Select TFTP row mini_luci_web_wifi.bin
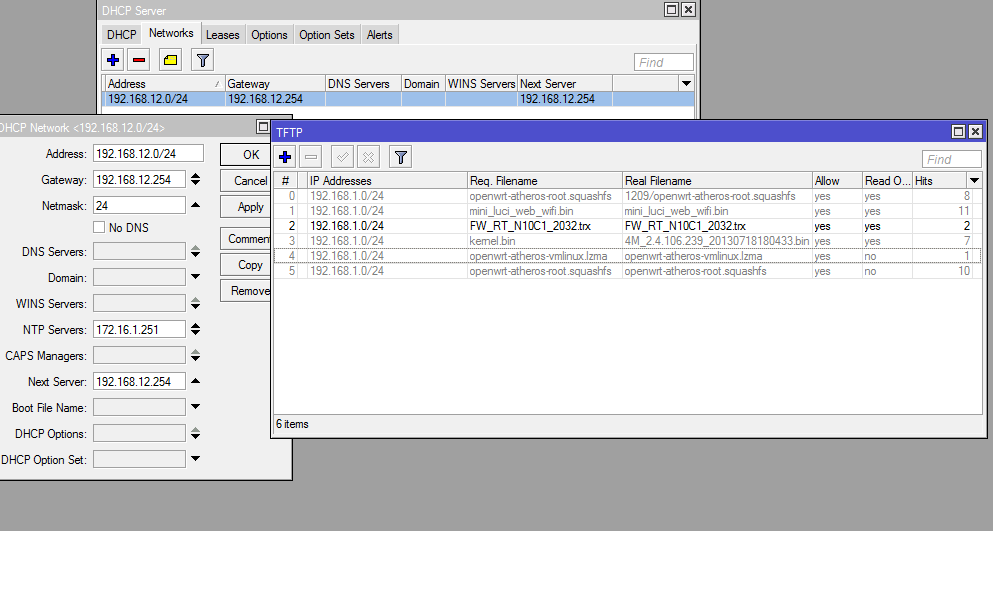Screen dimensions: 993x614 (x=628, y=211)
